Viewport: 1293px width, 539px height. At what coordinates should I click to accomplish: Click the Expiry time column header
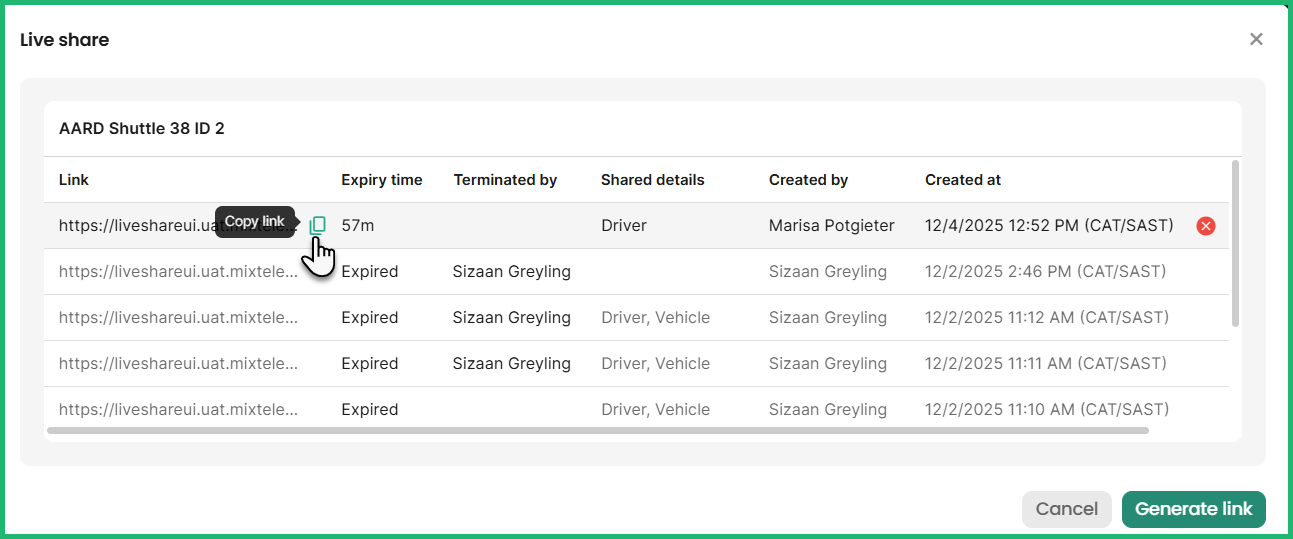point(381,180)
